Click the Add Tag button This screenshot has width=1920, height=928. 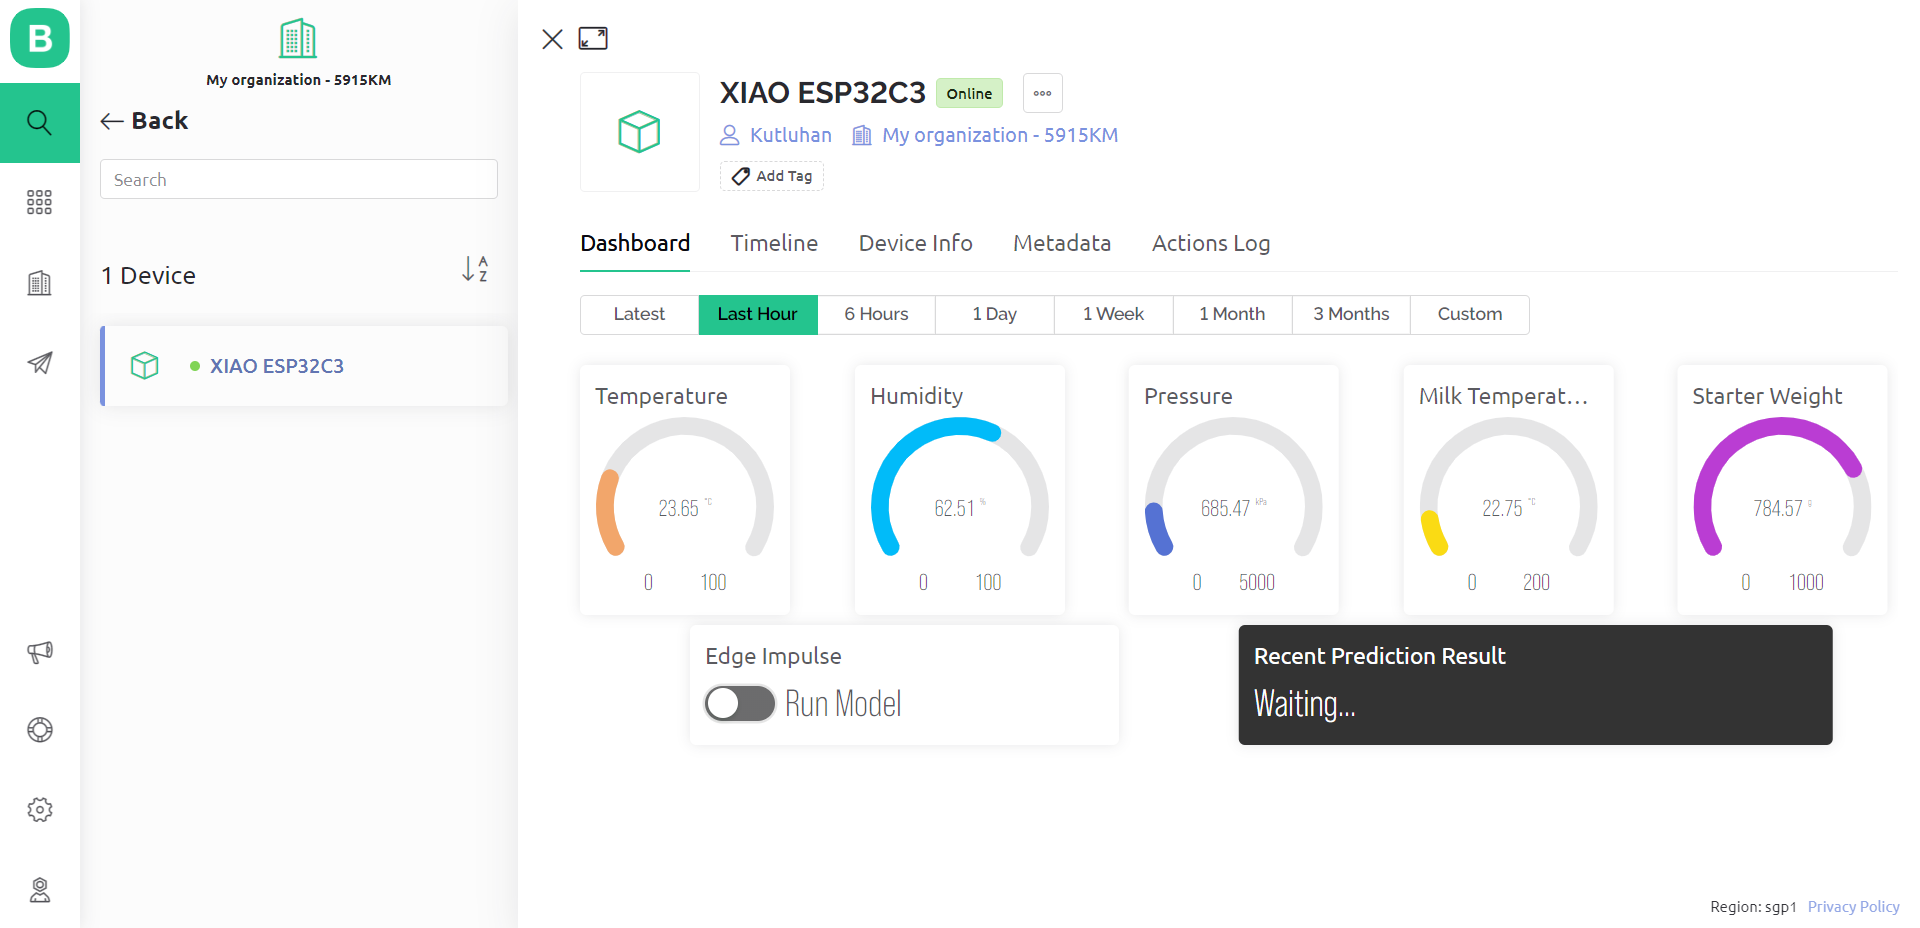coord(771,176)
